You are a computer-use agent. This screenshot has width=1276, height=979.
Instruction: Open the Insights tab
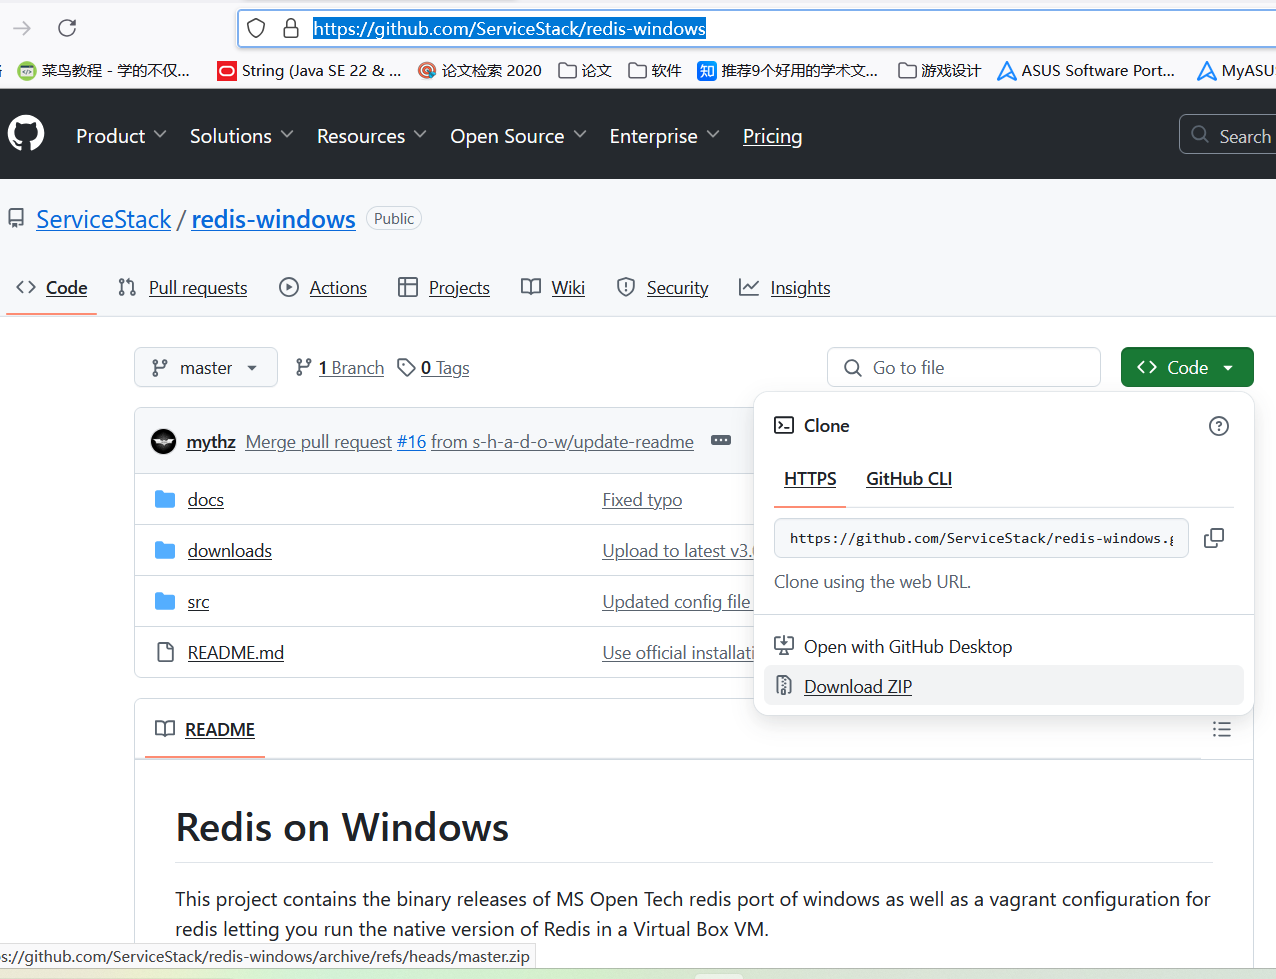click(x=785, y=288)
